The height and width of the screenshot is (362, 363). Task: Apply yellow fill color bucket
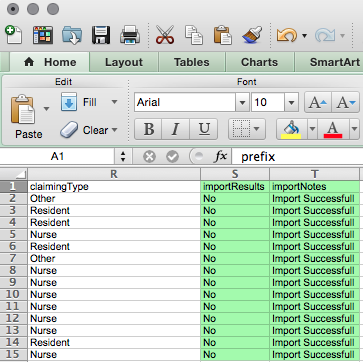pyautogui.click(x=292, y=129)
